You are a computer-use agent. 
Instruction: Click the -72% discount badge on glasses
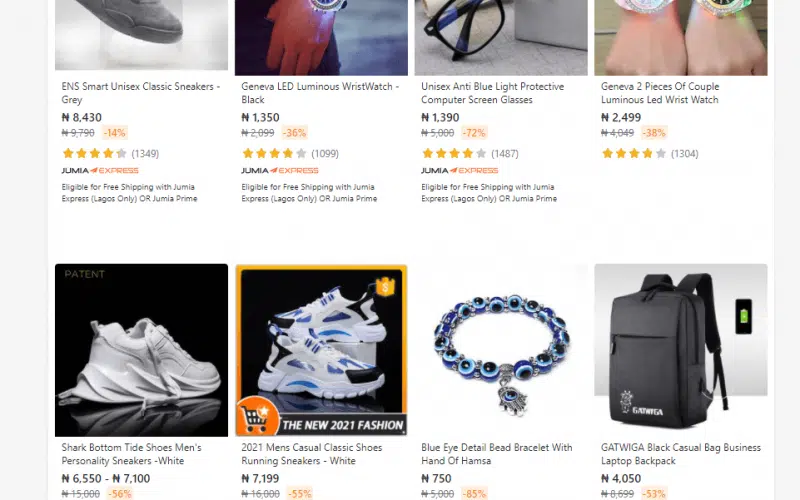[474, 133]
